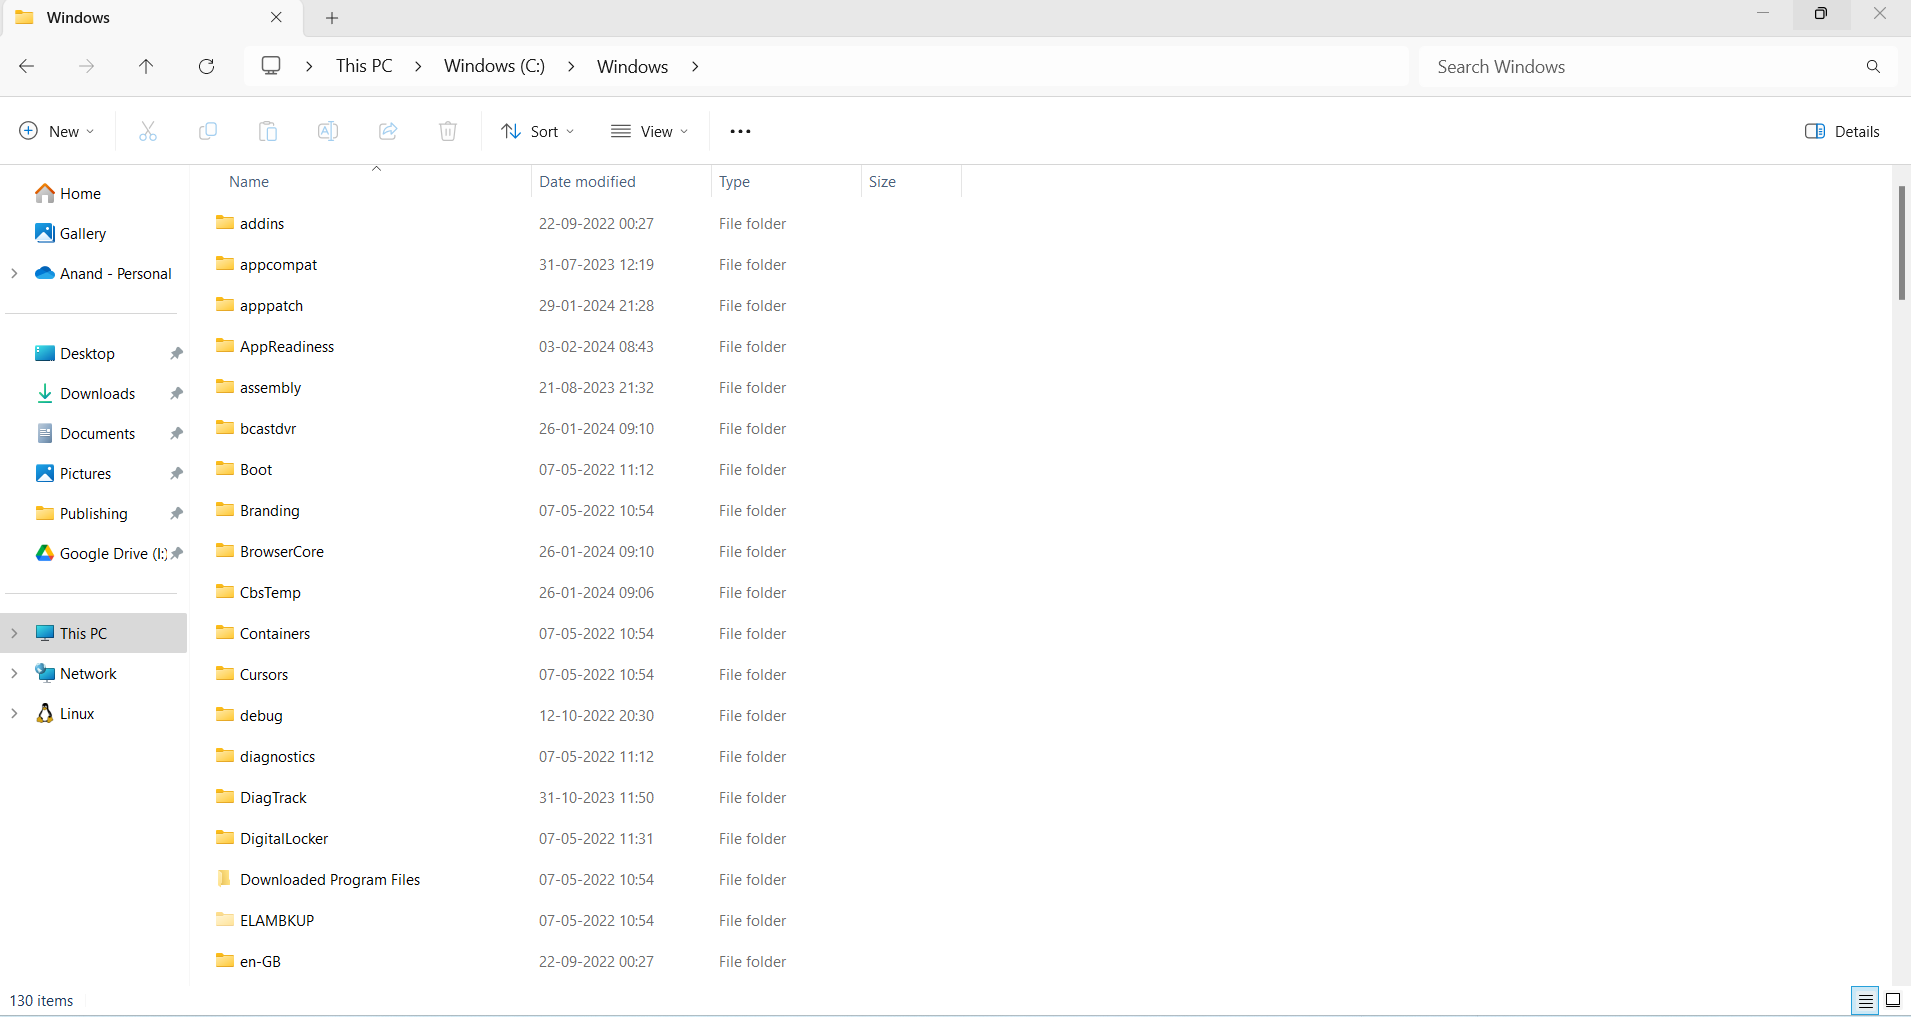
Task: Click the Paste clipboard icon
Action: pyautogui.click(x=268, y=131)
